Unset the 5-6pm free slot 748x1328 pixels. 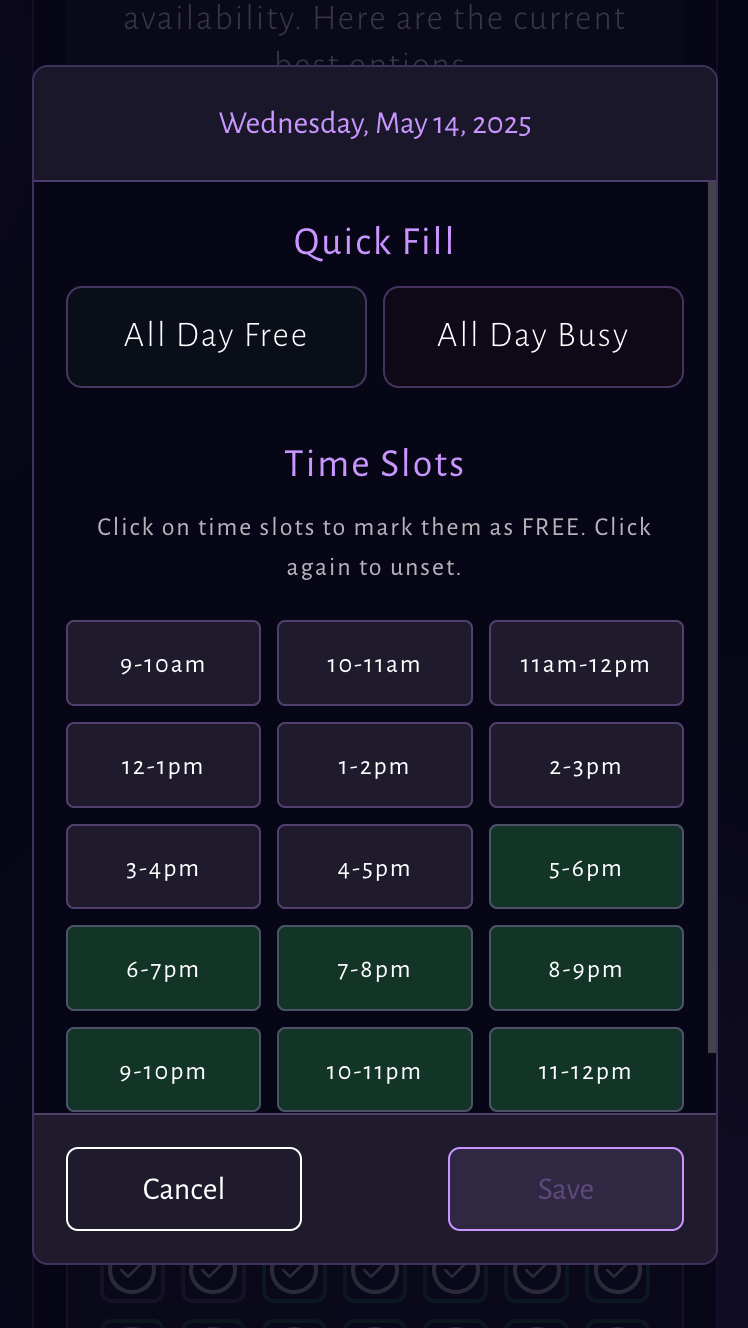coord(586,866)
